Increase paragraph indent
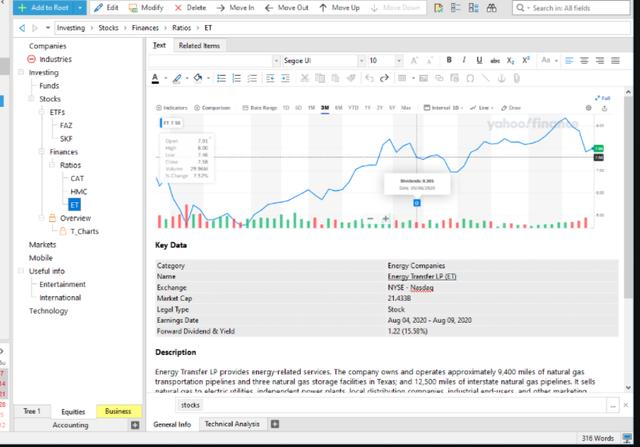The width and height of the screenshot is (640, 447). pyautogui.click(x=285, y=78)
